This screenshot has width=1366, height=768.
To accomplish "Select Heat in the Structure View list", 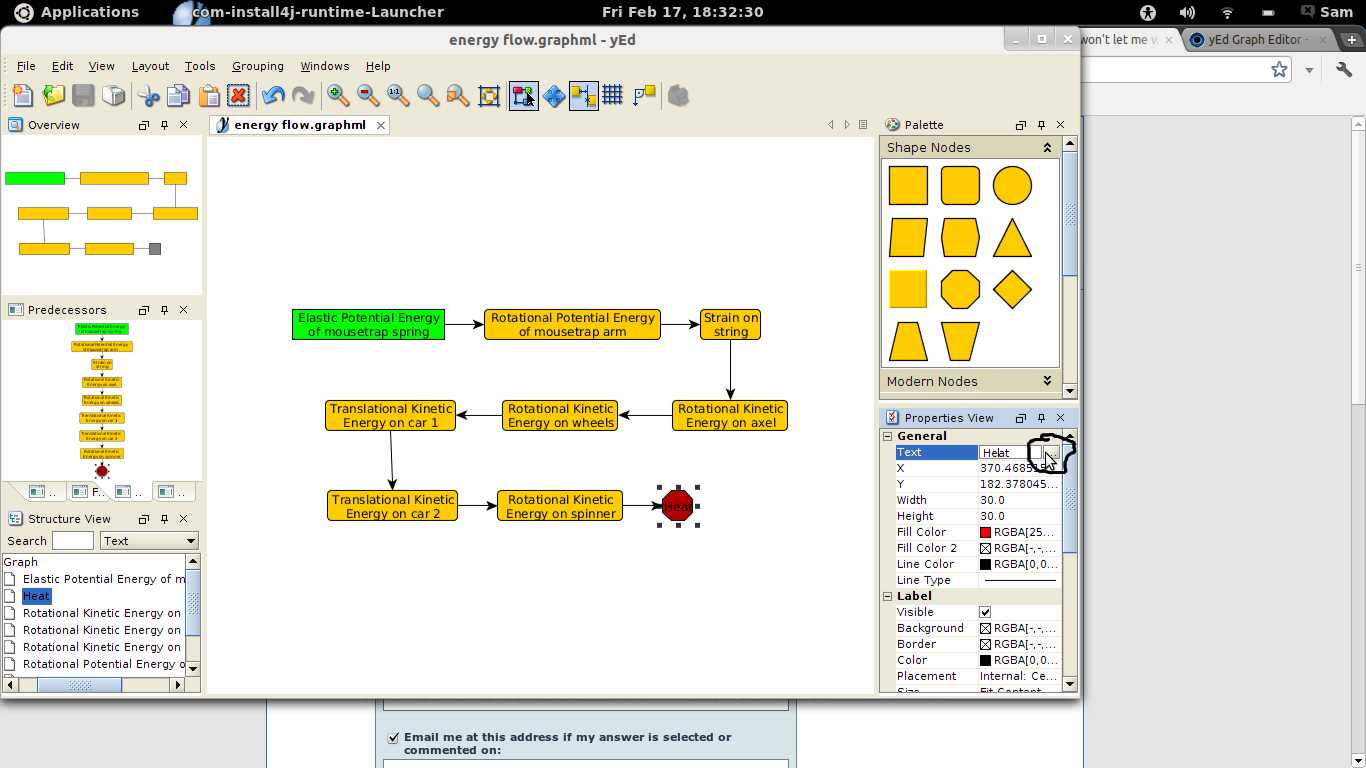I will coord(36,596).
